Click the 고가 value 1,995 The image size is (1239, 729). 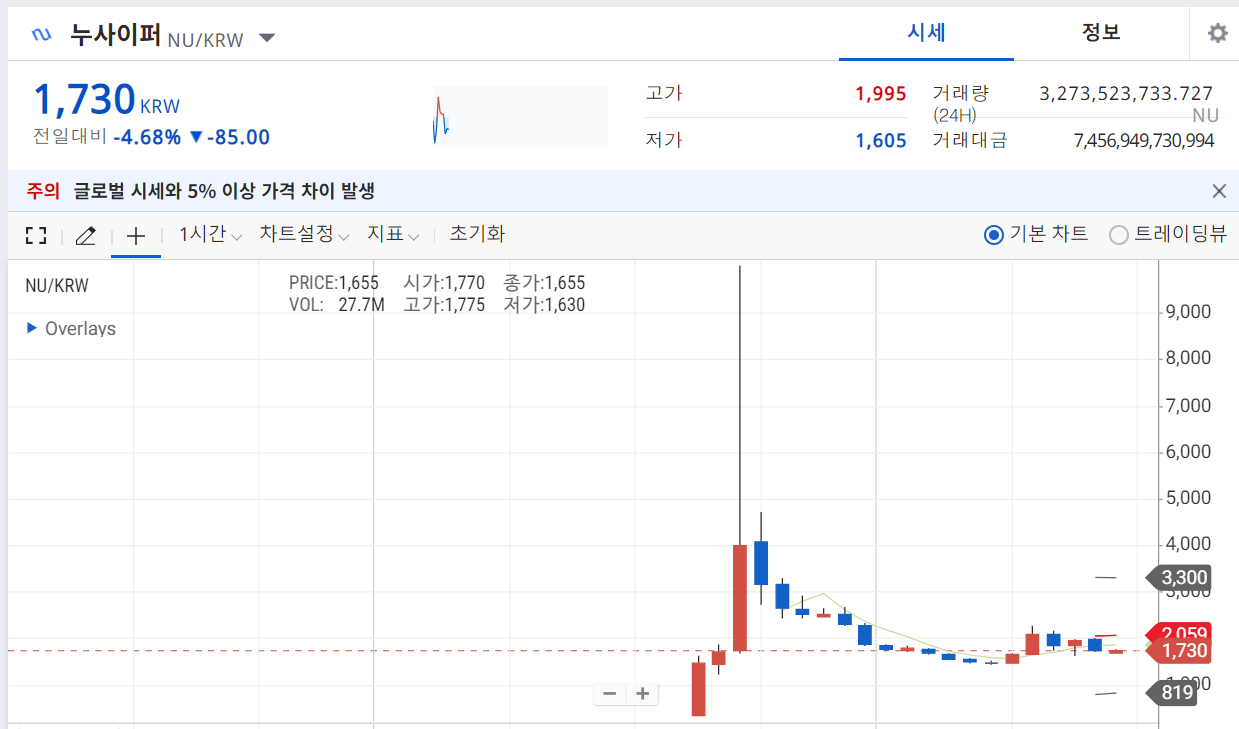pos(880,94)
